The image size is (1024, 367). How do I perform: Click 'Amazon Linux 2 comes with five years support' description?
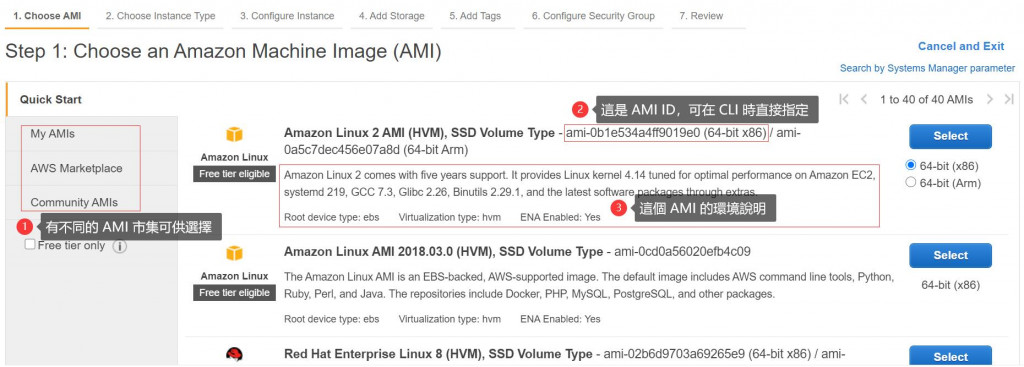coord(579,184)
